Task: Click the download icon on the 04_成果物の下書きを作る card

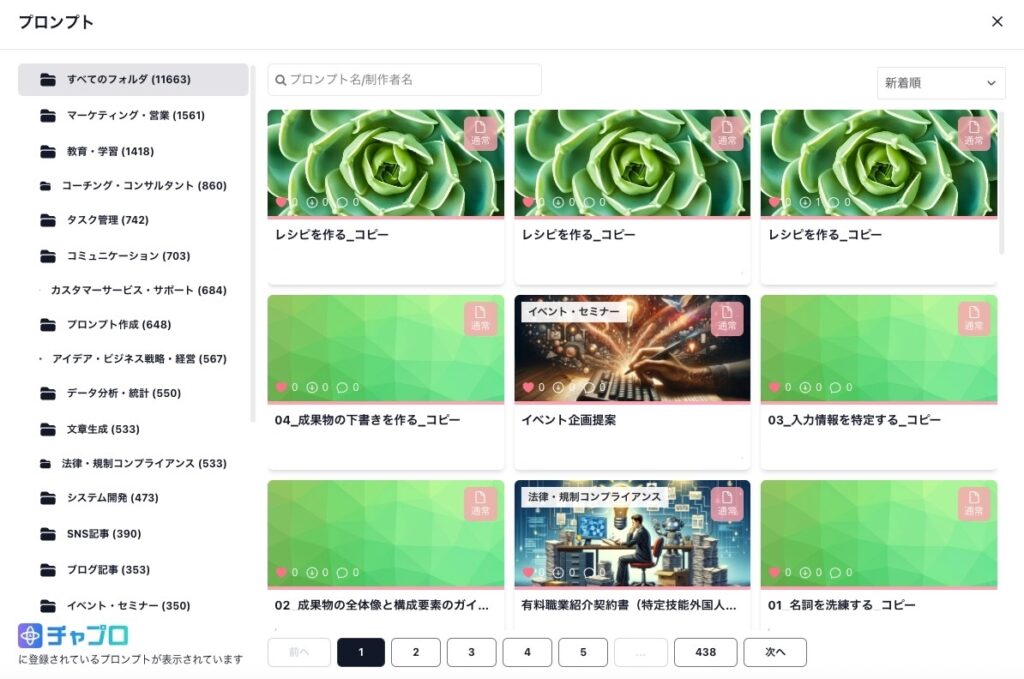Action: [x=311, y=387]
